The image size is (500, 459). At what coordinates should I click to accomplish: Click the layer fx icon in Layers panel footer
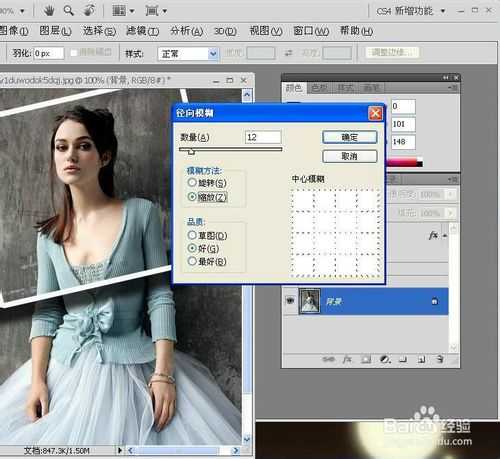click(347, 359)
